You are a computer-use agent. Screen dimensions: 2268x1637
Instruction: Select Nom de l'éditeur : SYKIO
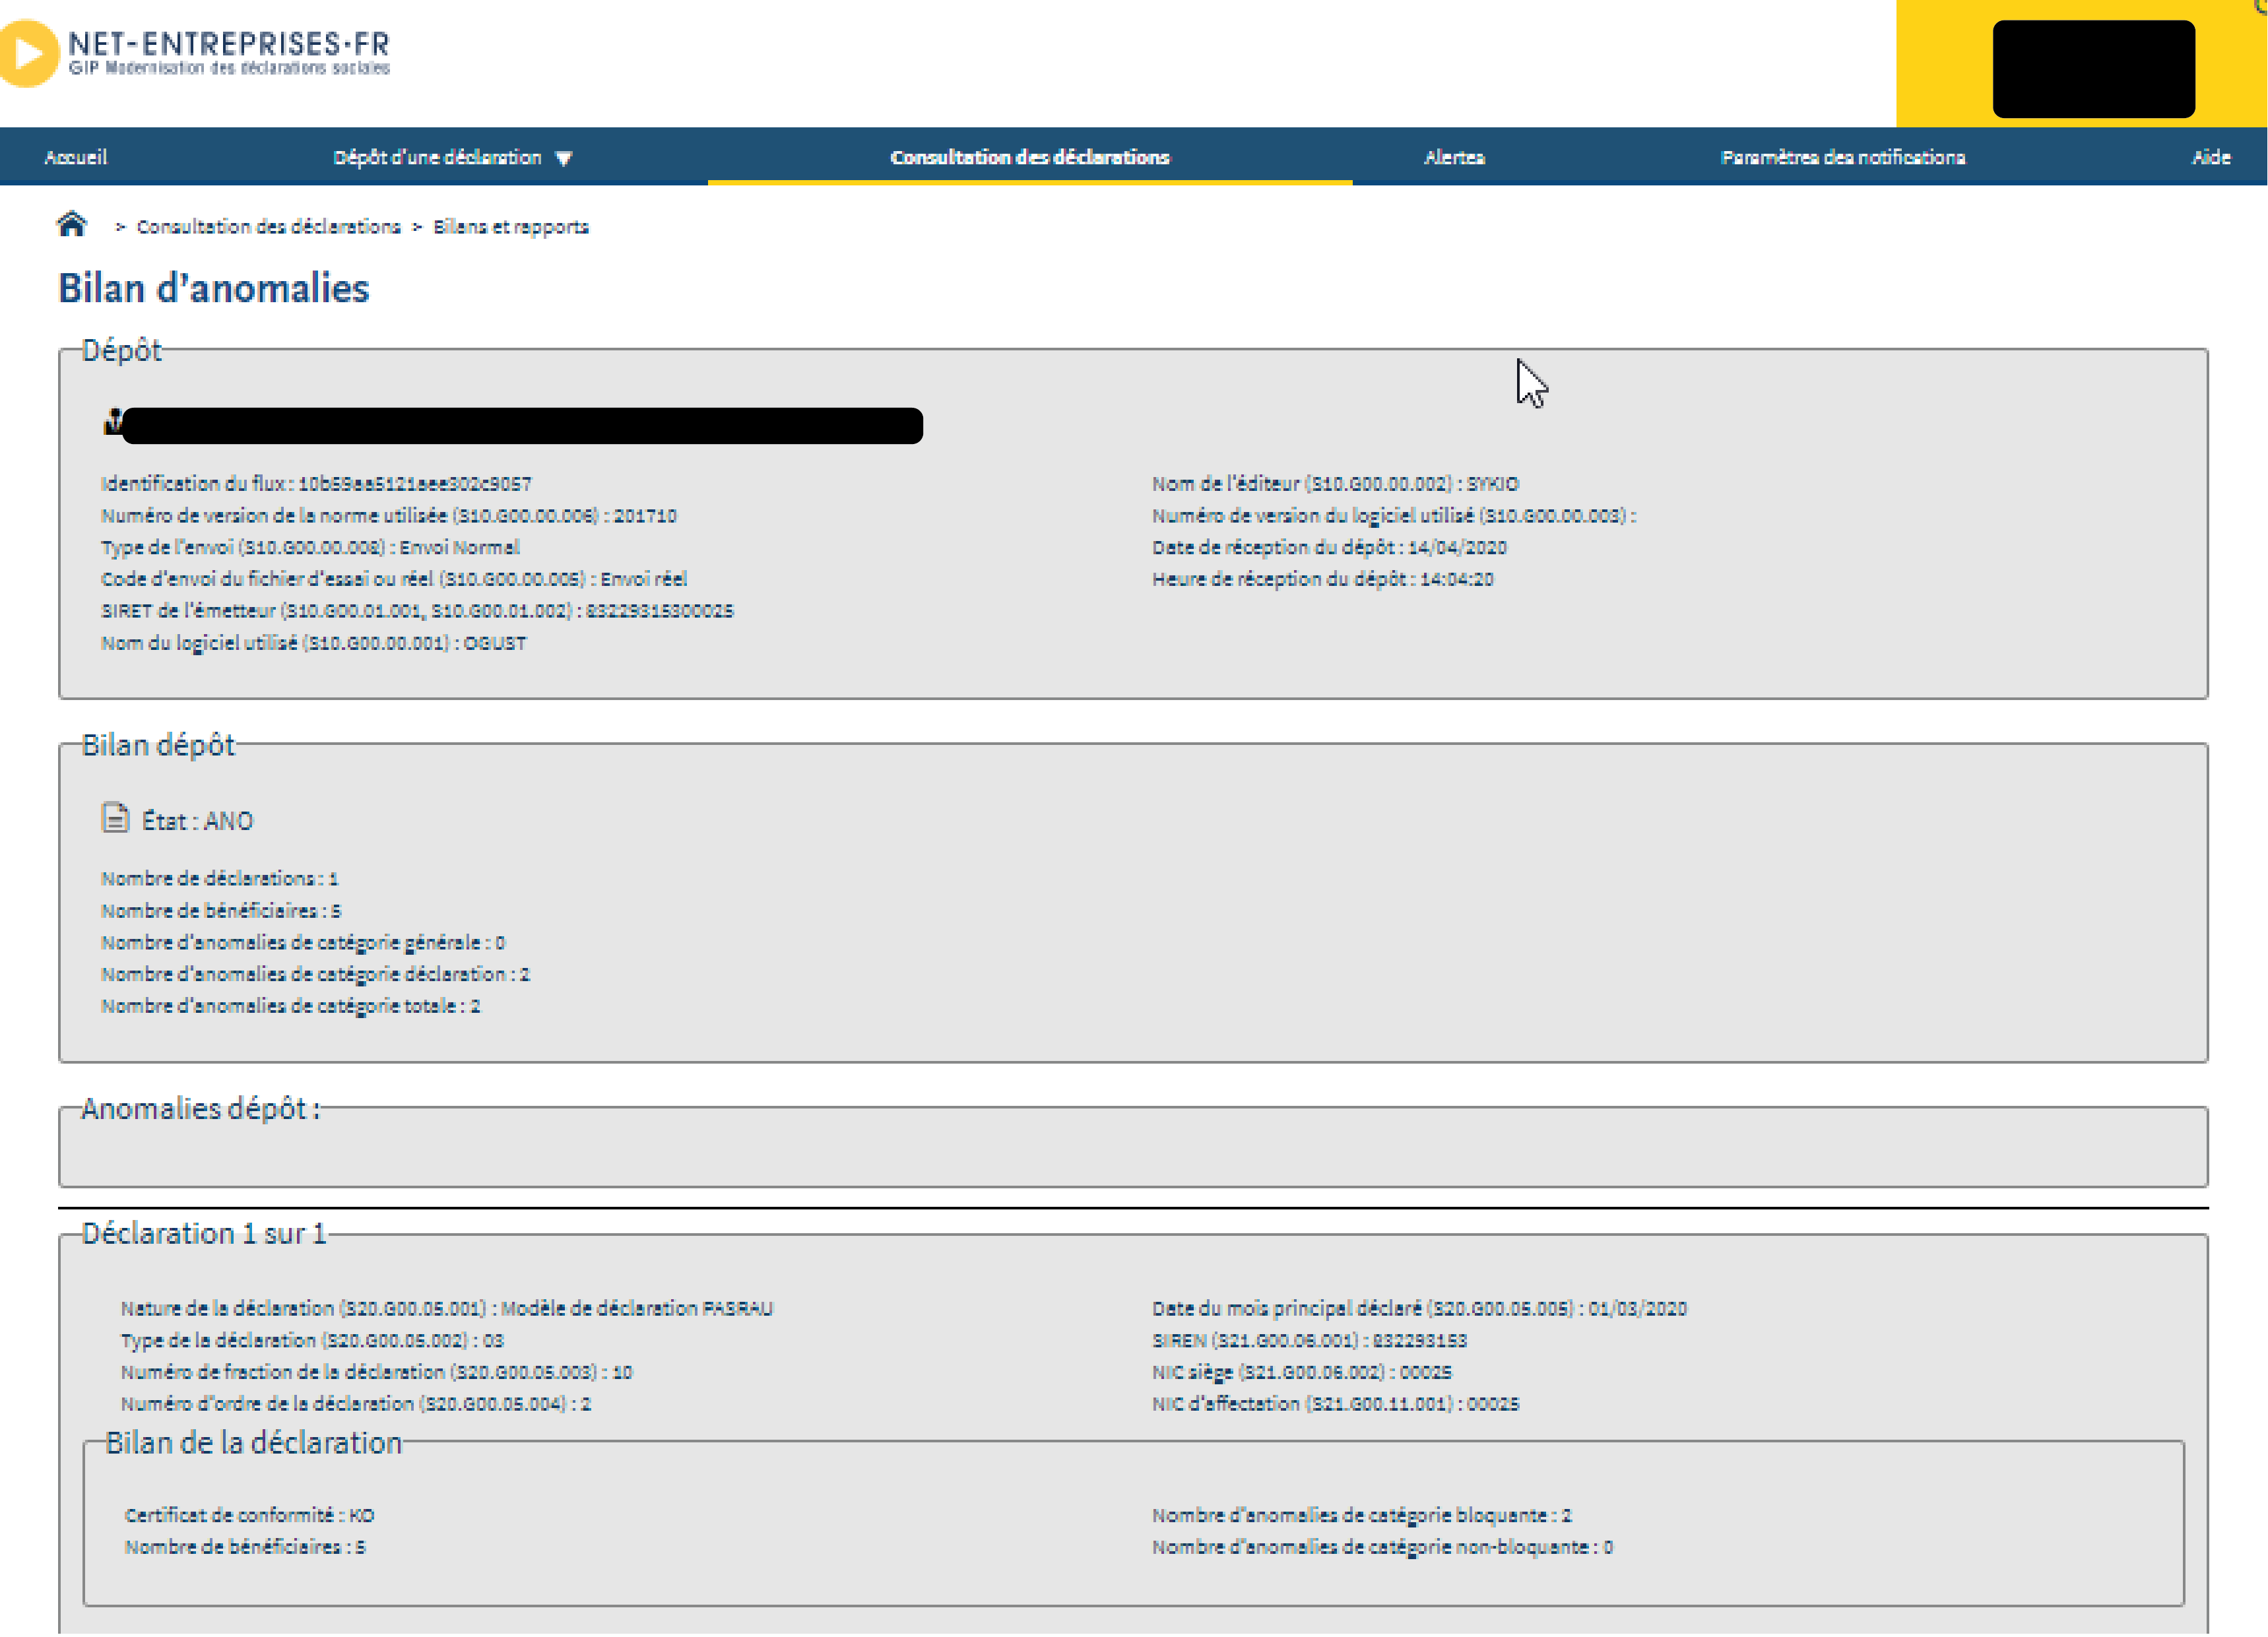1335,484
